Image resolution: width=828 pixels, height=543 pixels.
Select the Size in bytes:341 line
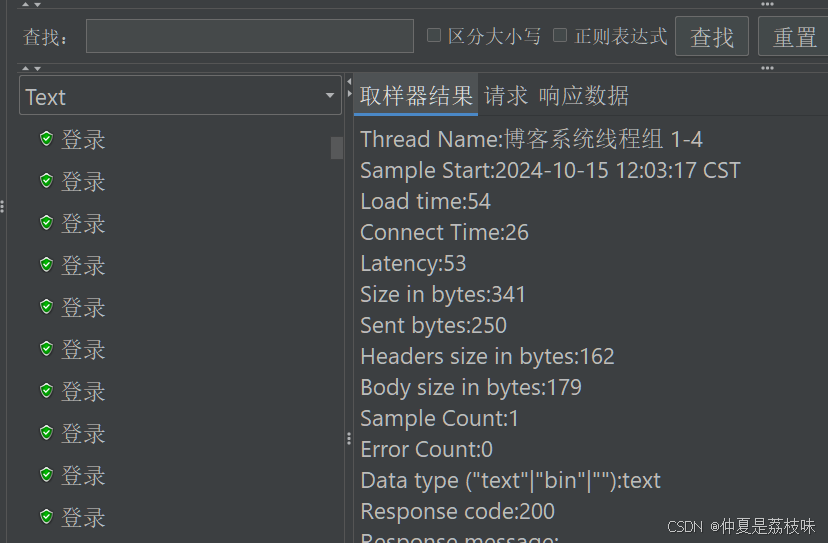click(443, 294)
